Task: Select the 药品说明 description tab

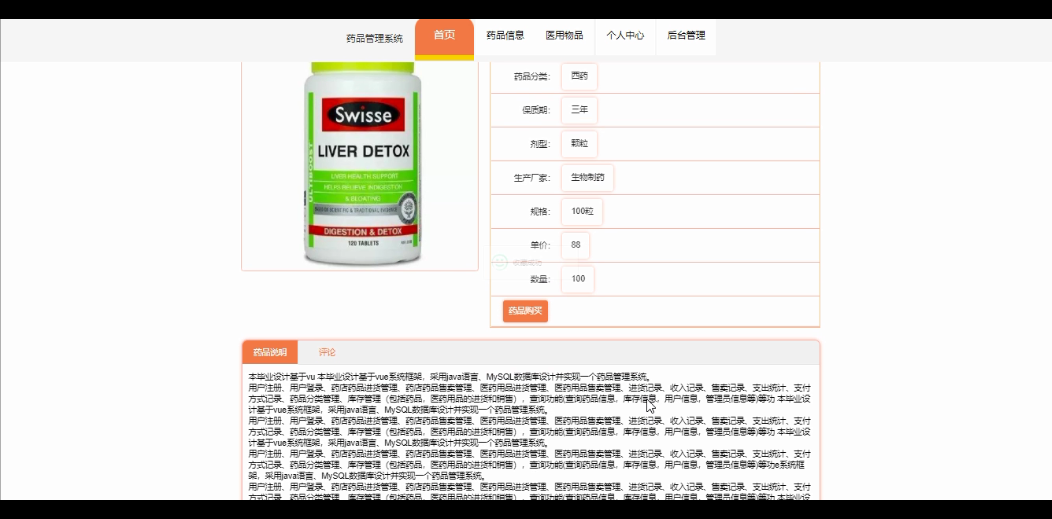Action: tap(270, 352)
